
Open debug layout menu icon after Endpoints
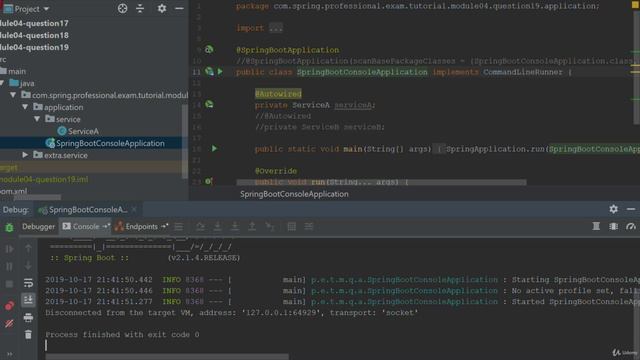[x=179, y=227]
